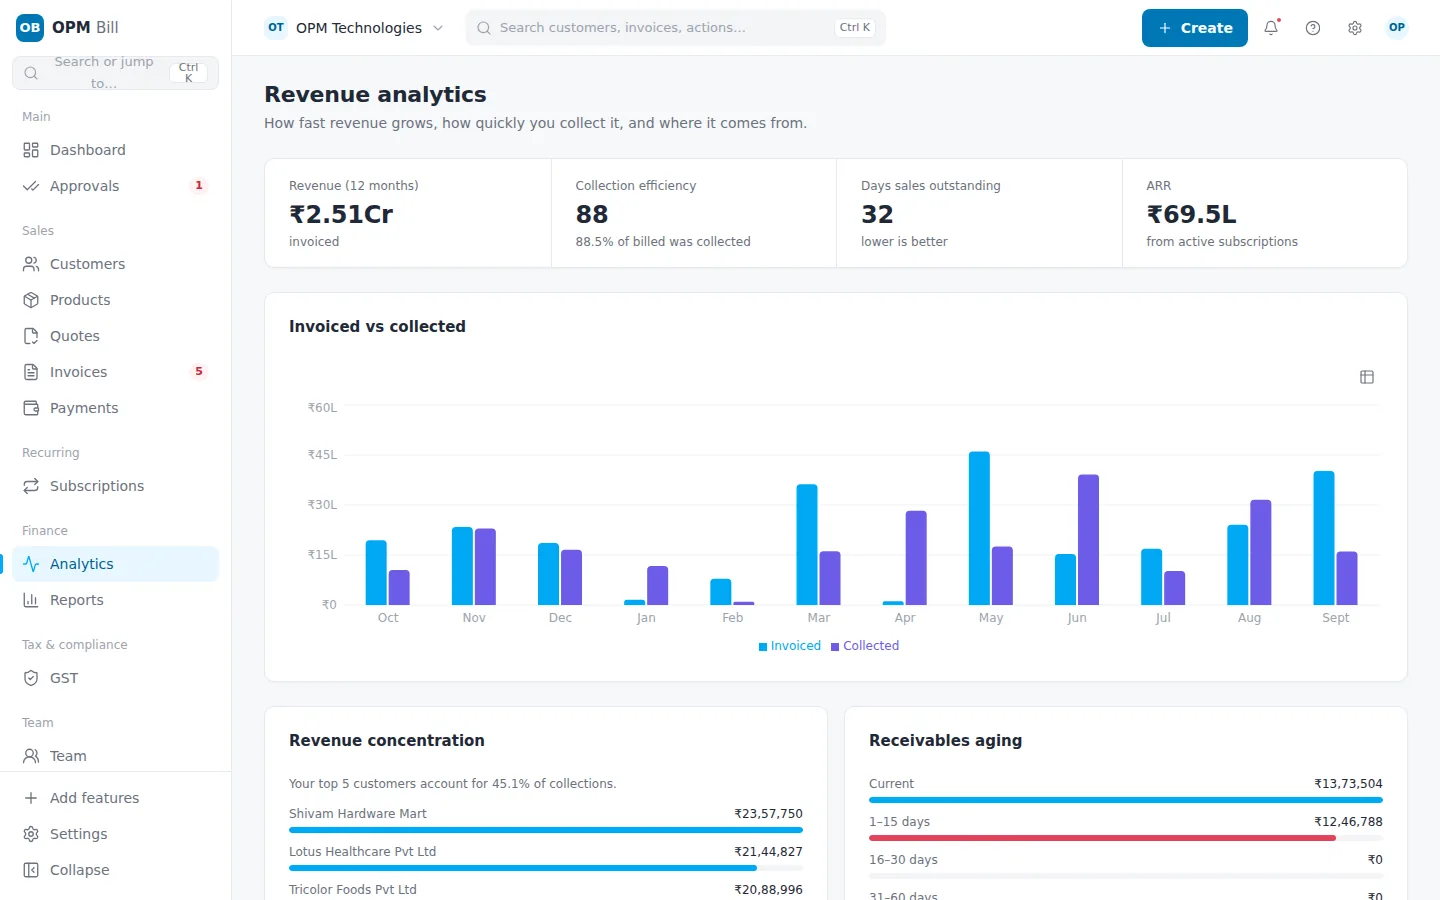Click the Revenue (12 months) ₹2.51Cr card

pos(408,213)
